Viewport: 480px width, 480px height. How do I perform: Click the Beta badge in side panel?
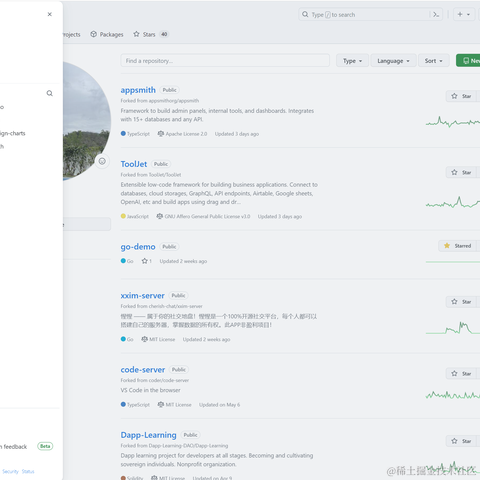pos(45,446)
